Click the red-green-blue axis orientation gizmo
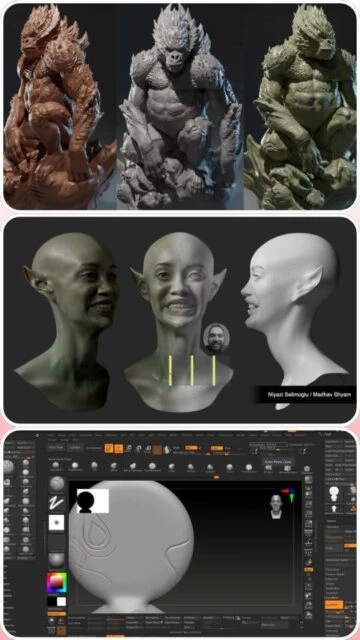 288,494
